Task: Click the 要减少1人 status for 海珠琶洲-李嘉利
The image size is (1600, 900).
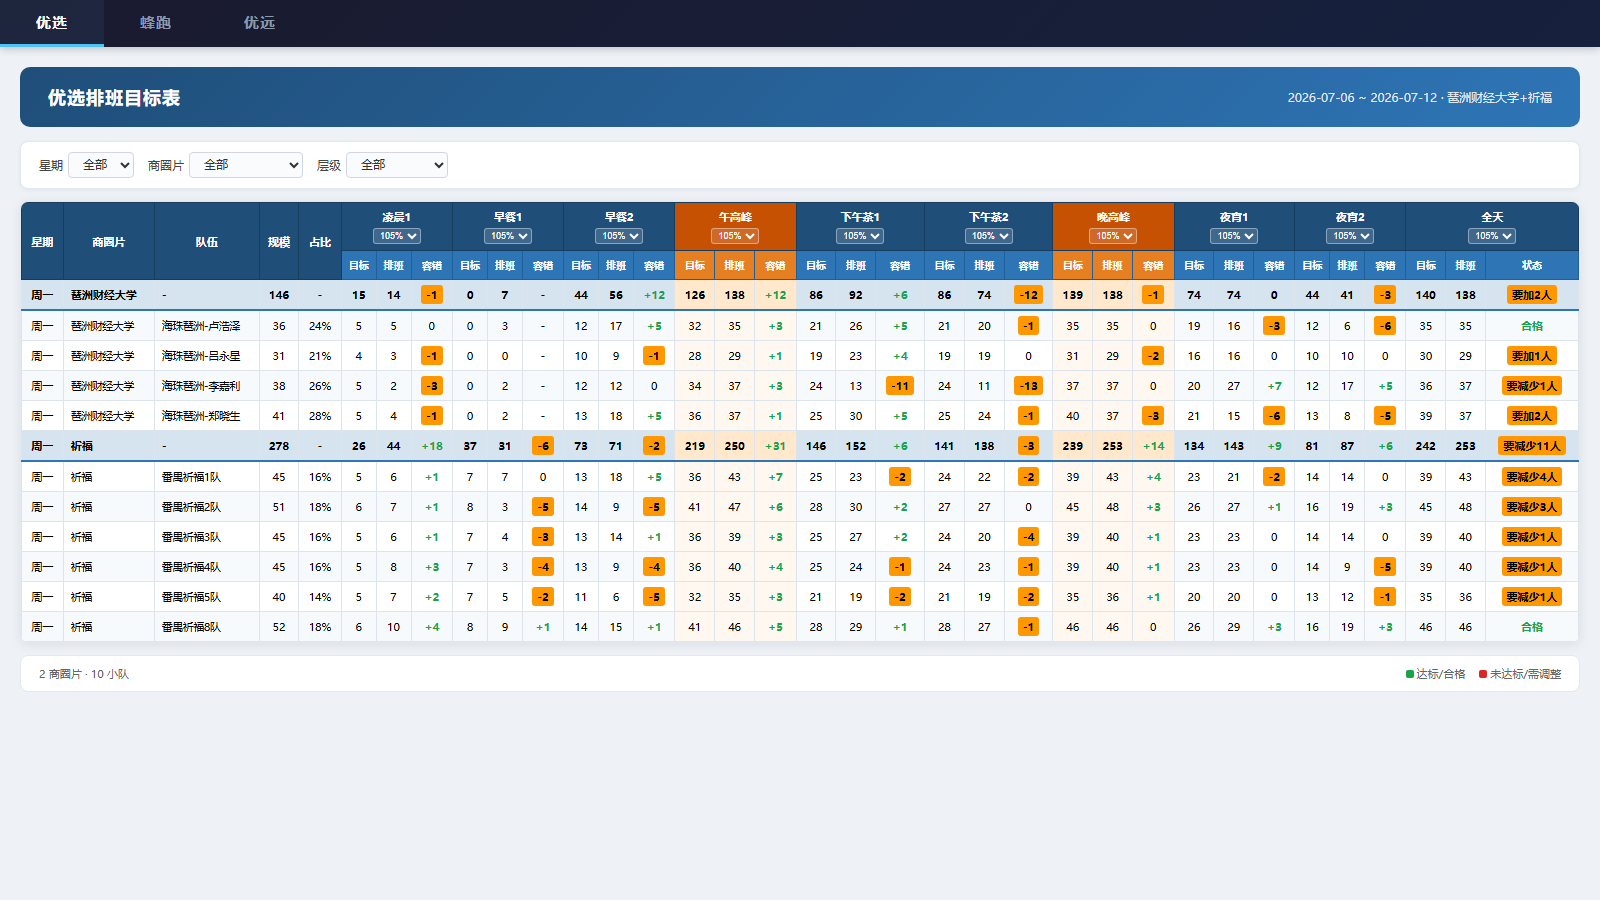Action: [x=1532, y=386]
